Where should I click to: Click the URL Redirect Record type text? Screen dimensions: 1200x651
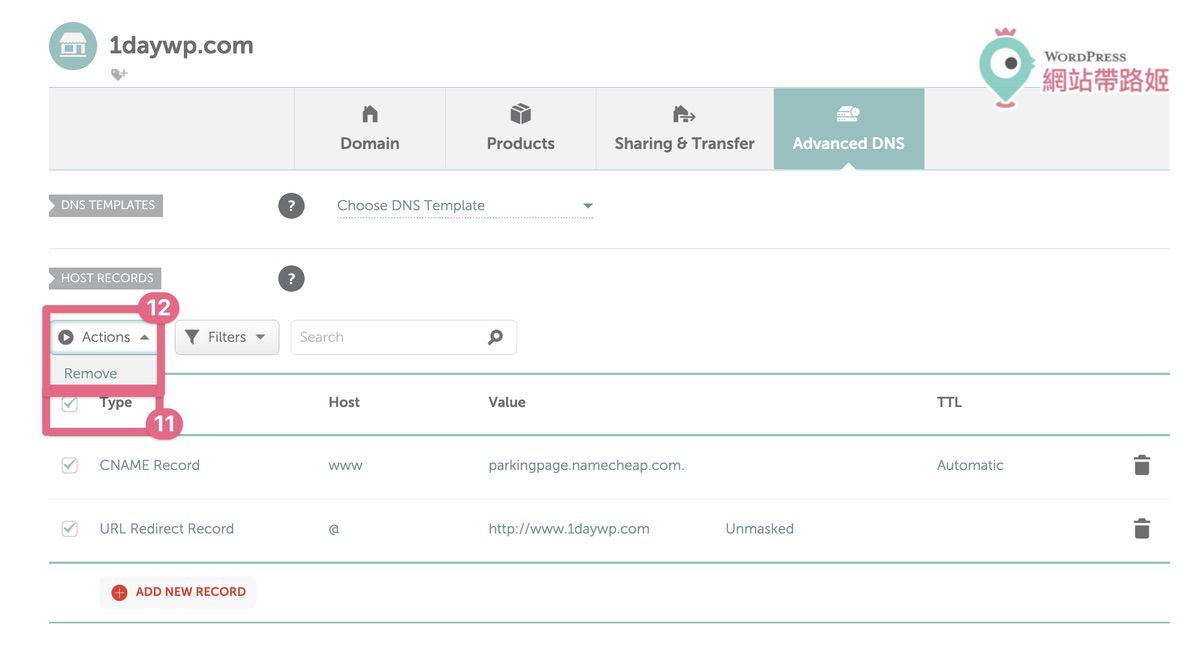click(x=167, y=529)
